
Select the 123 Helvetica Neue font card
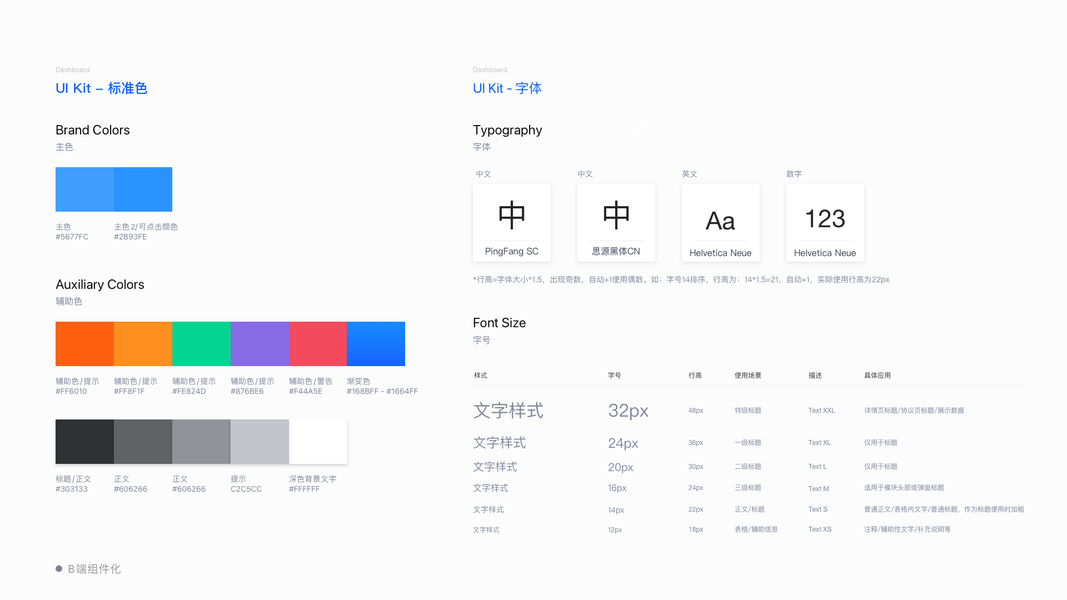point(825,222)
